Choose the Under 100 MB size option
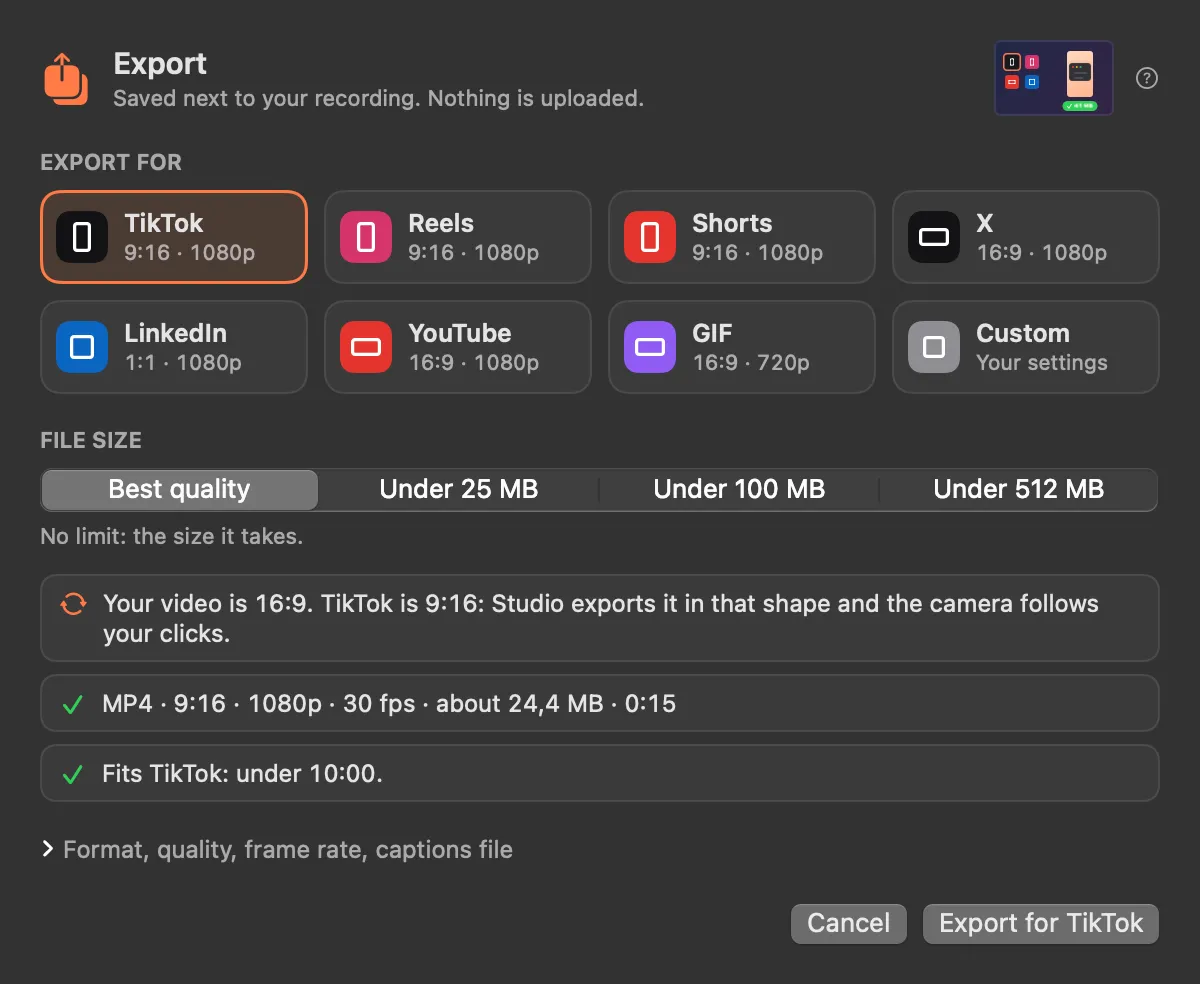 pyautogui.click(x=739, y=490)
